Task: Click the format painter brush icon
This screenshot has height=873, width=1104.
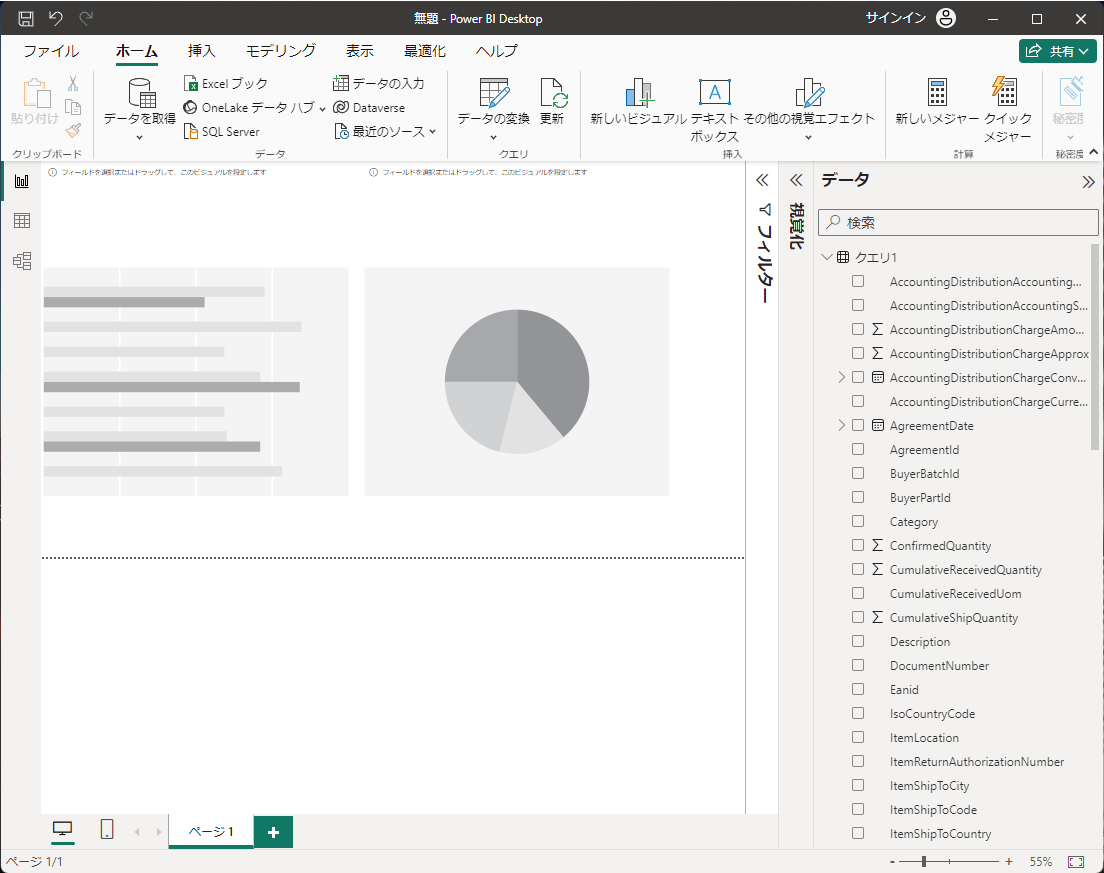Action: 73,131
